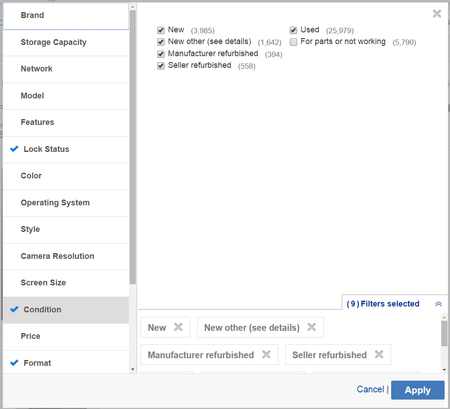Select the Model filter category
Viewport: 450px width, 409px height.
point(66,96)
